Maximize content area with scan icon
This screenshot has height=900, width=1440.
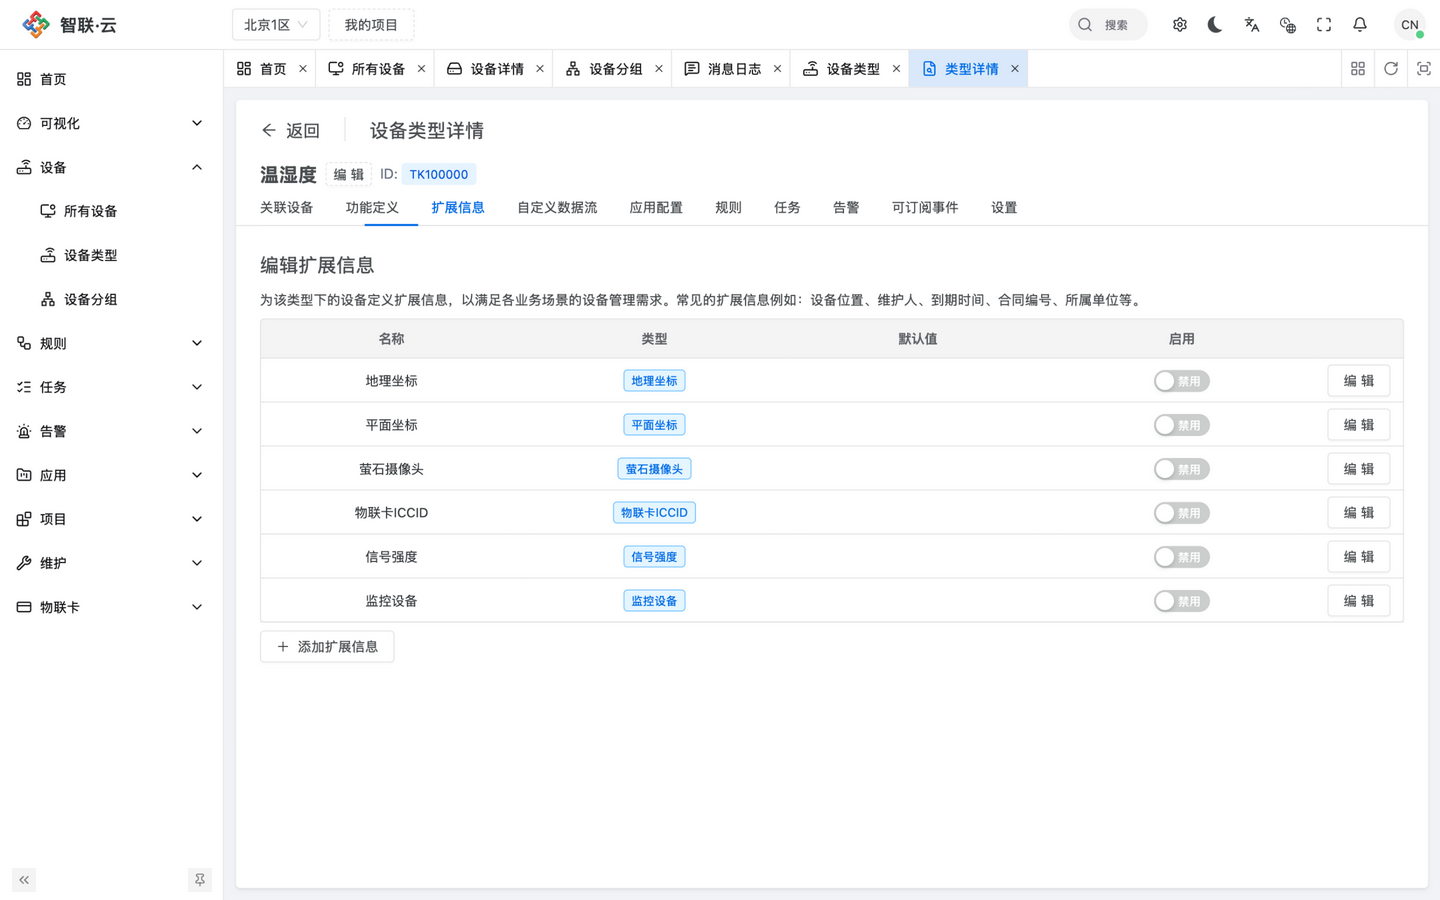coord(1424,69)
